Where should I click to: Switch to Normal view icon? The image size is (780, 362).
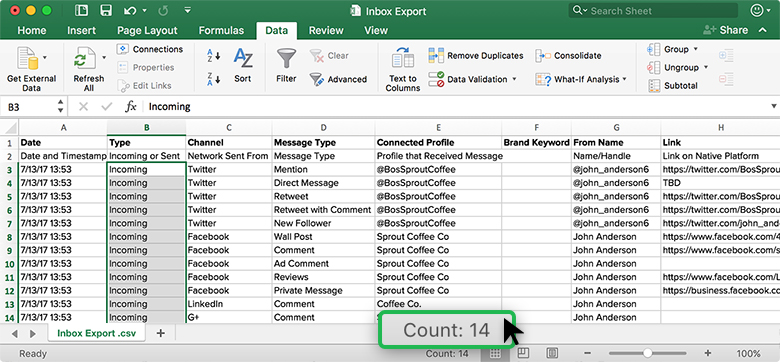(x=495, y=353)
